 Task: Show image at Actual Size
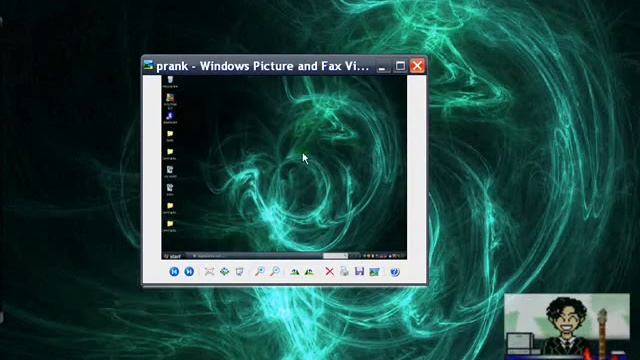coord(224,271)
